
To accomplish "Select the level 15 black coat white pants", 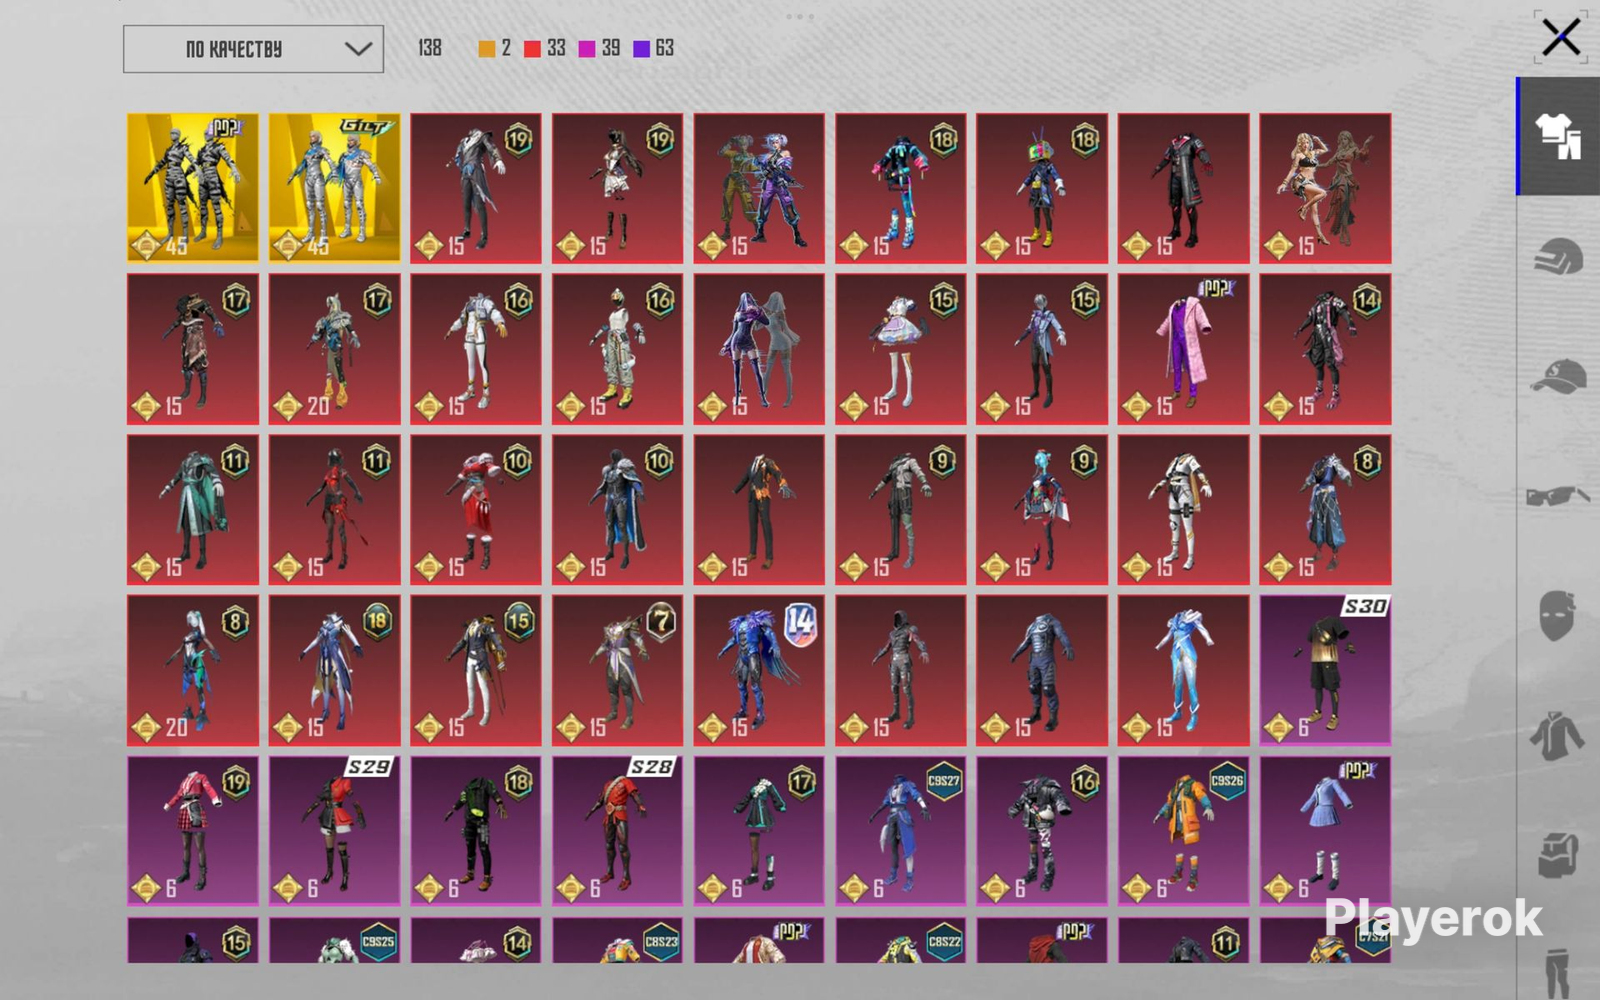I will click(476, 670).
